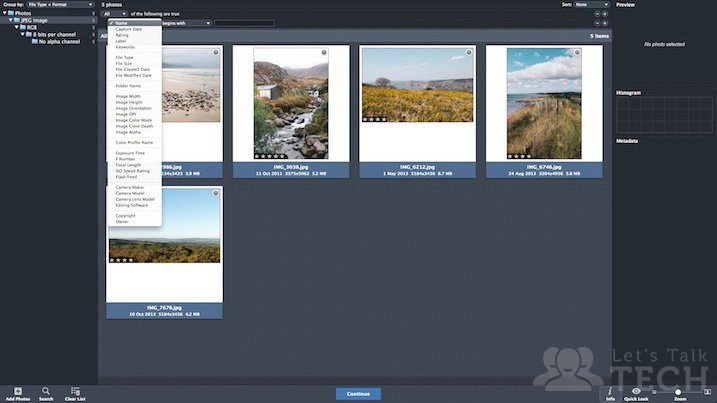Open the Sort dropdown set to None

[x=592, y=5]
